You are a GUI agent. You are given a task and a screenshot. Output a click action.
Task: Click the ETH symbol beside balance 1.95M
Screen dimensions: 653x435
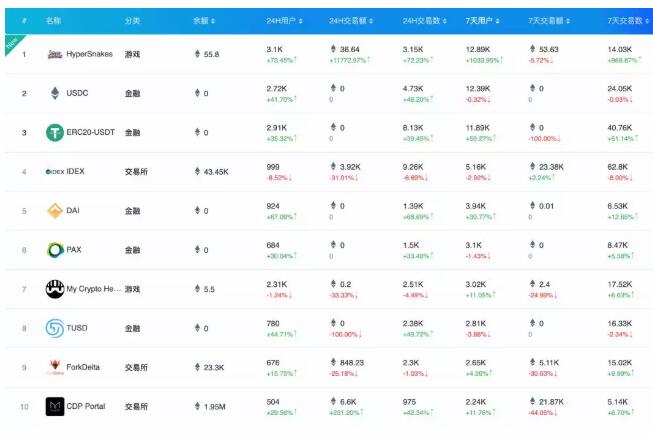[197, 406]
